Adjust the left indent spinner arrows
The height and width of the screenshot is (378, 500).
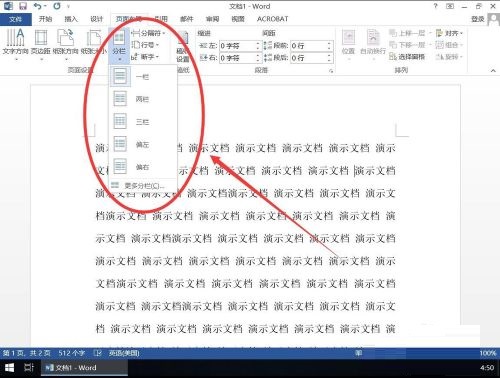258,46
